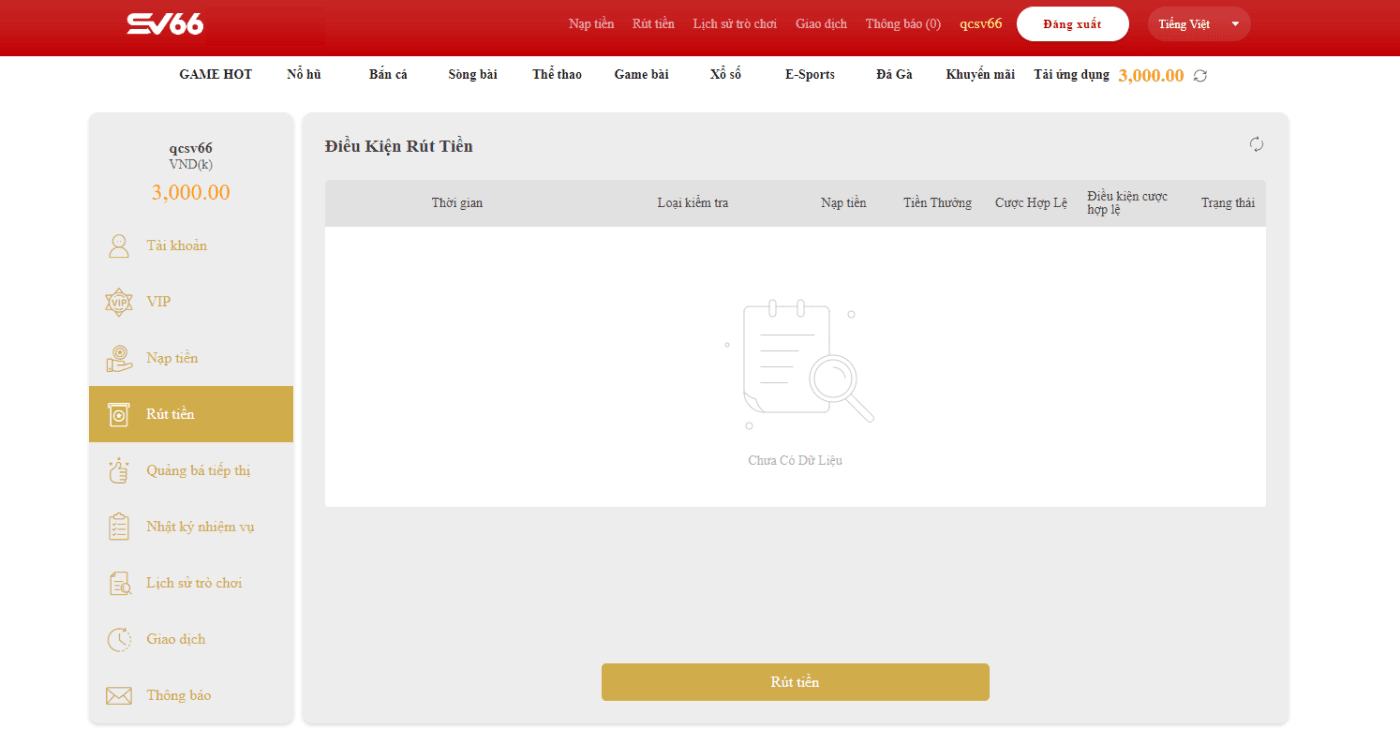Click the Tài khoản profile icon in sidebar
This screenshot has height=729, width=1400.
119,246
